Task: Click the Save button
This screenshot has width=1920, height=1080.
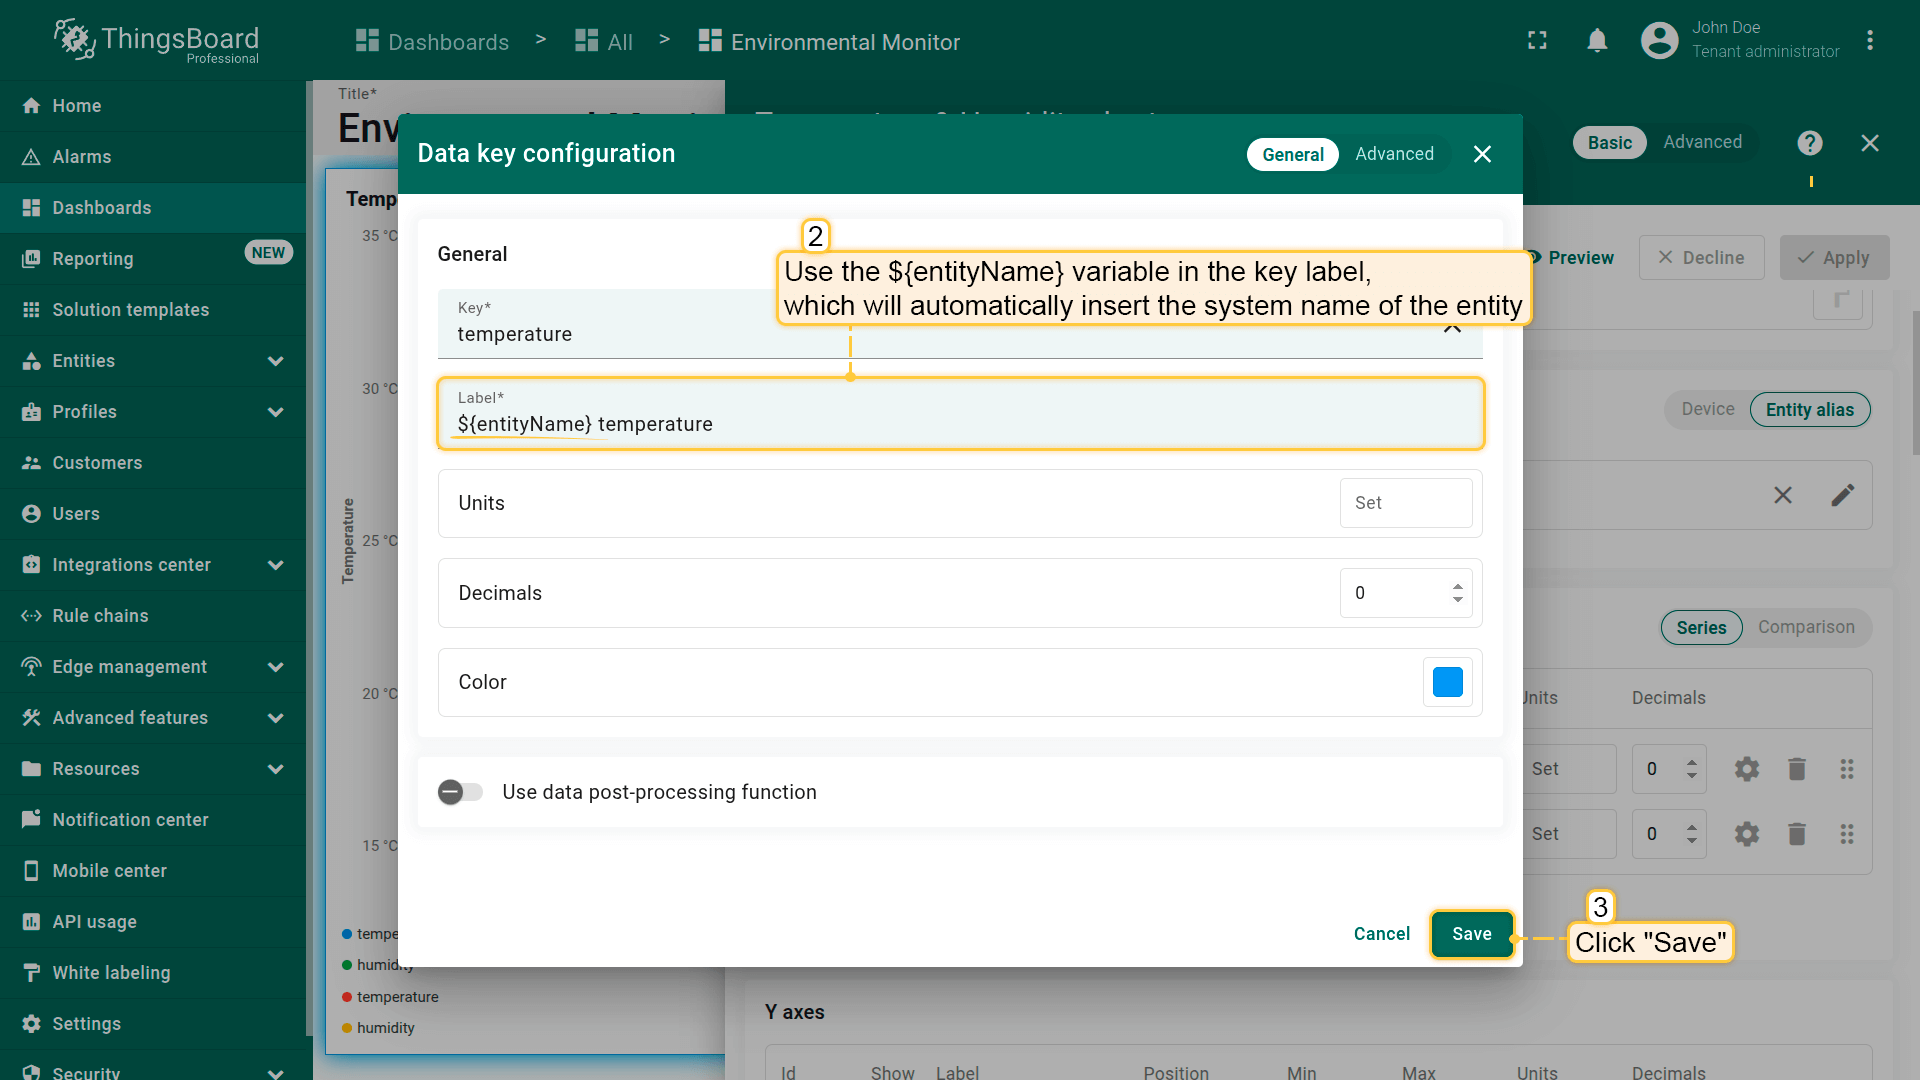Action: coord(1471,934)
